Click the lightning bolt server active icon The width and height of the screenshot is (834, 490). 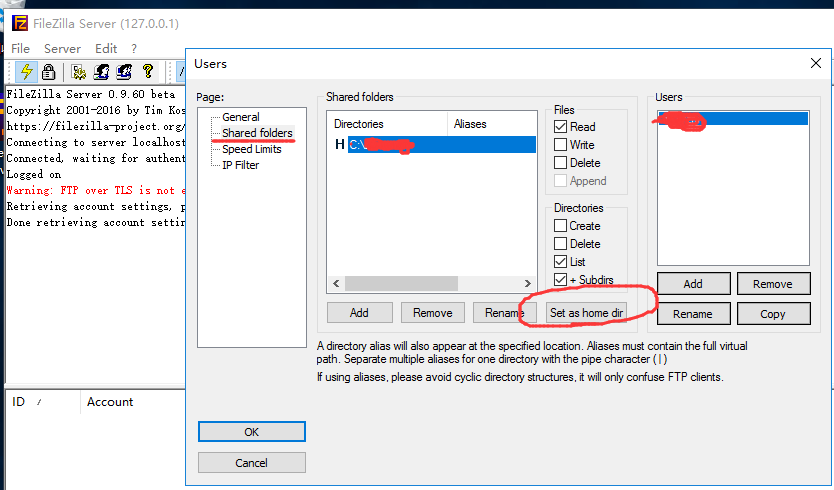(x=25, y=71)
